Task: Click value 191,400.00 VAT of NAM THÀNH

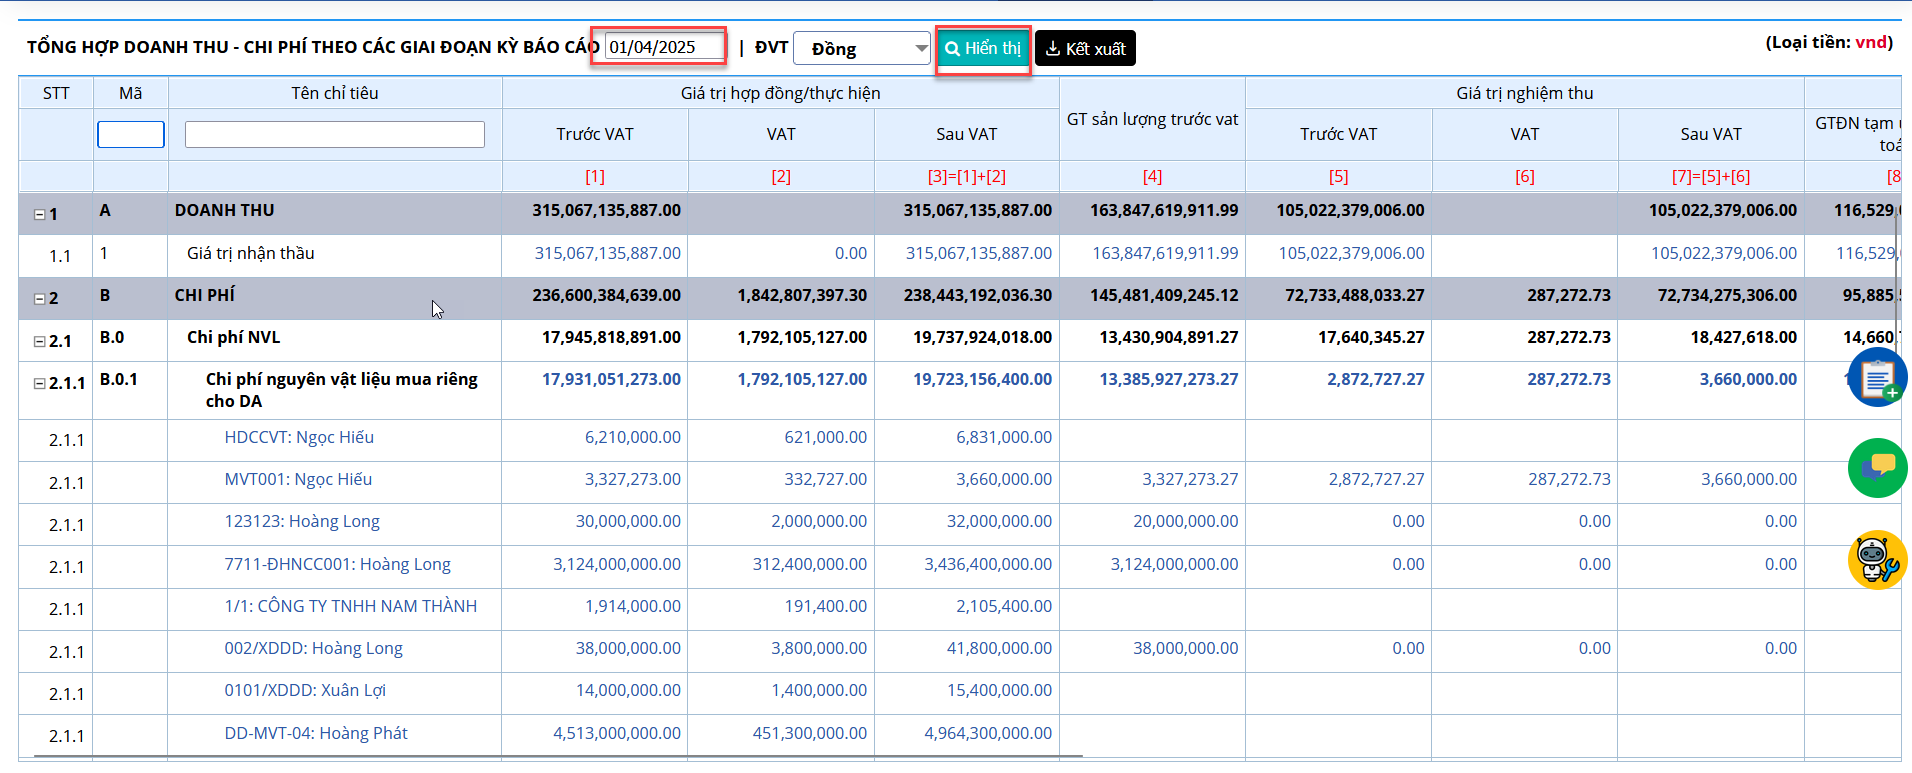Action: 825,606
